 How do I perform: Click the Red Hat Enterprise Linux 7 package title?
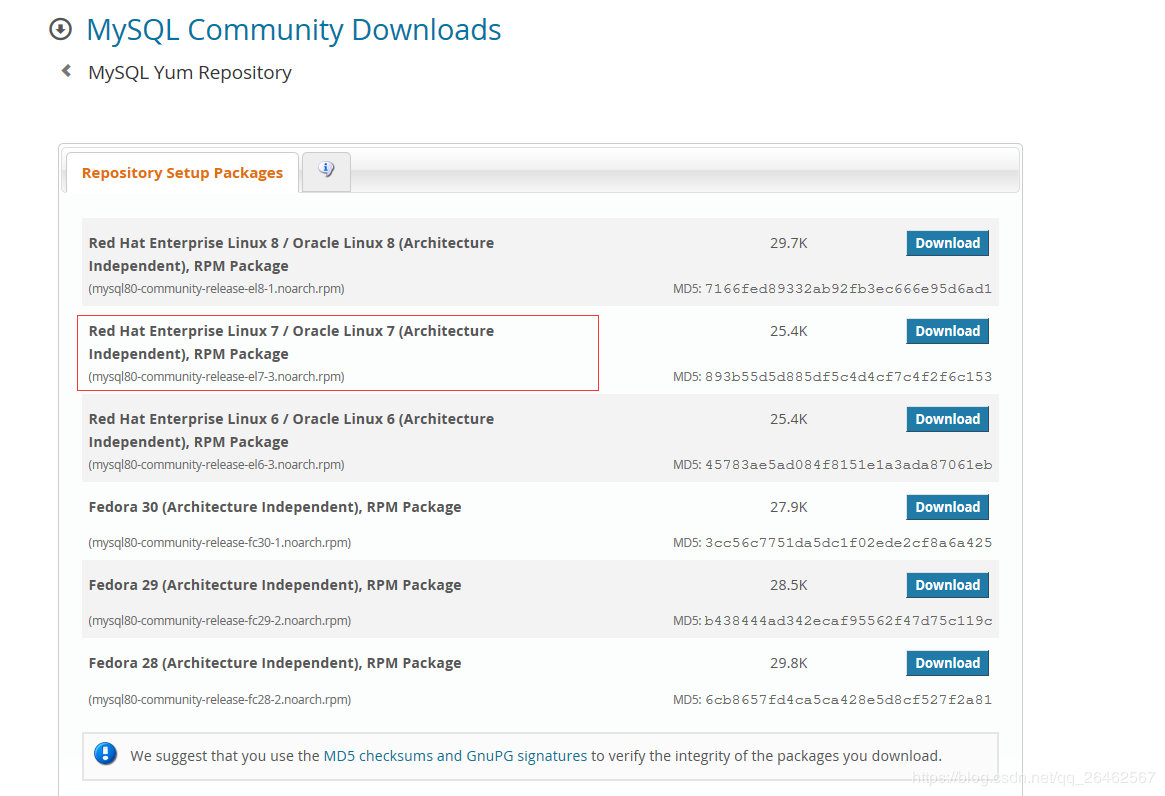291,342
